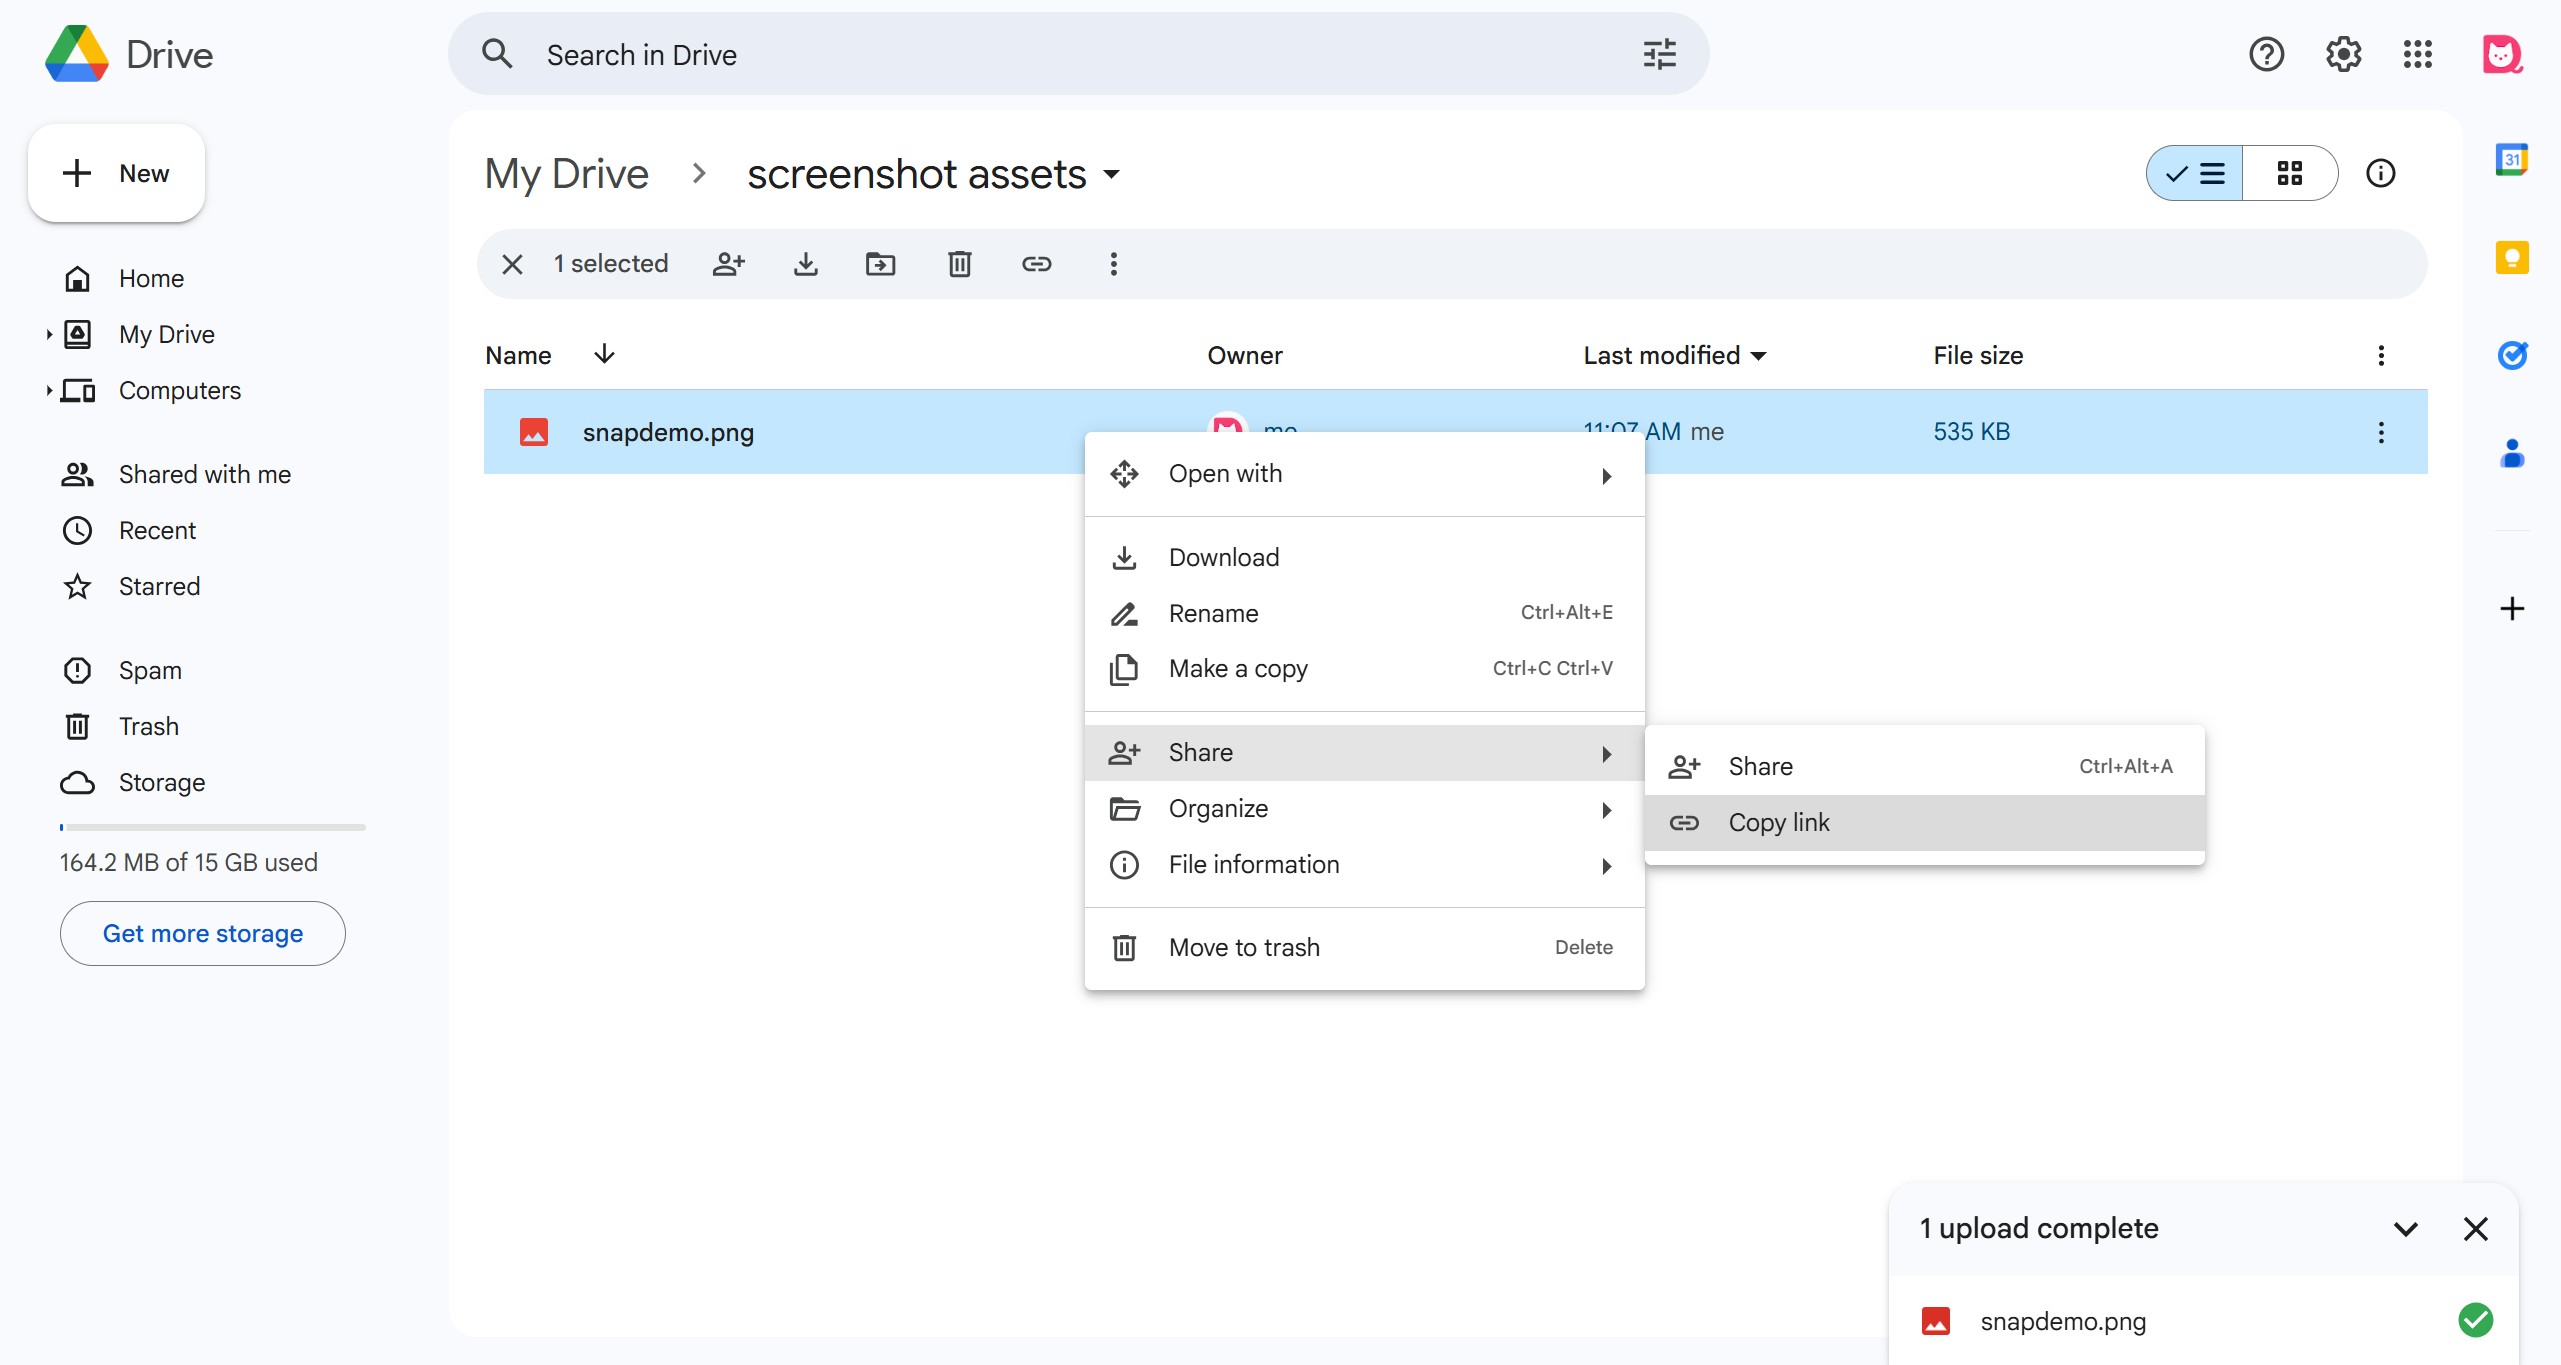This screenshot has width=2561, height=1365.
Task: Expand Organize submenu
Action: (x=1365, y=809)
